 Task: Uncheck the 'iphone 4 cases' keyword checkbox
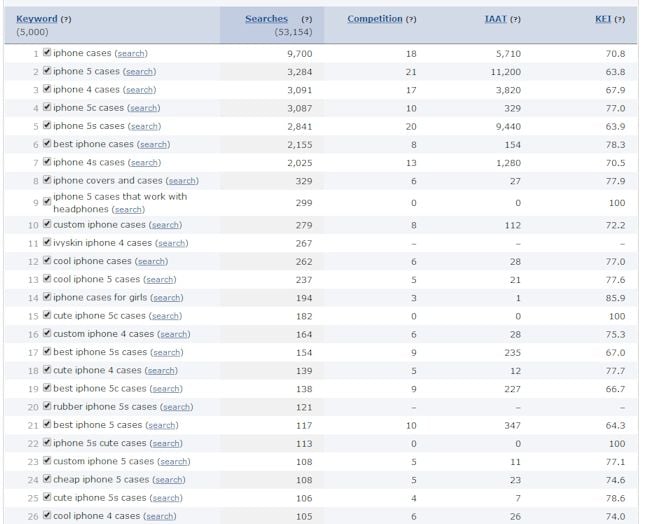click(47, 89)
